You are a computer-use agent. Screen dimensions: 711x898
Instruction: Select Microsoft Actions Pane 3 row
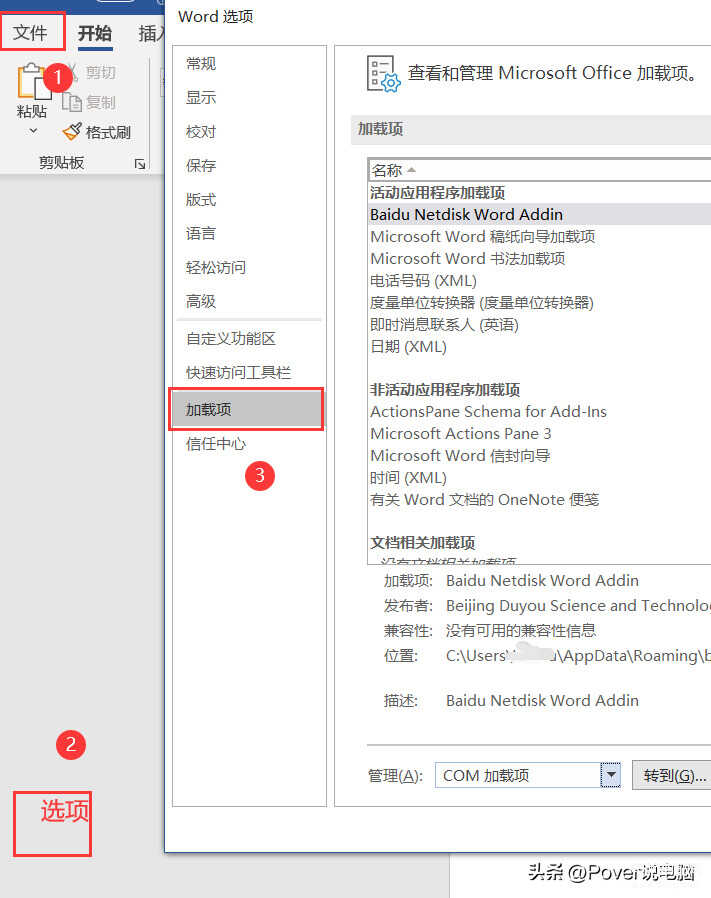coord(540,434)
